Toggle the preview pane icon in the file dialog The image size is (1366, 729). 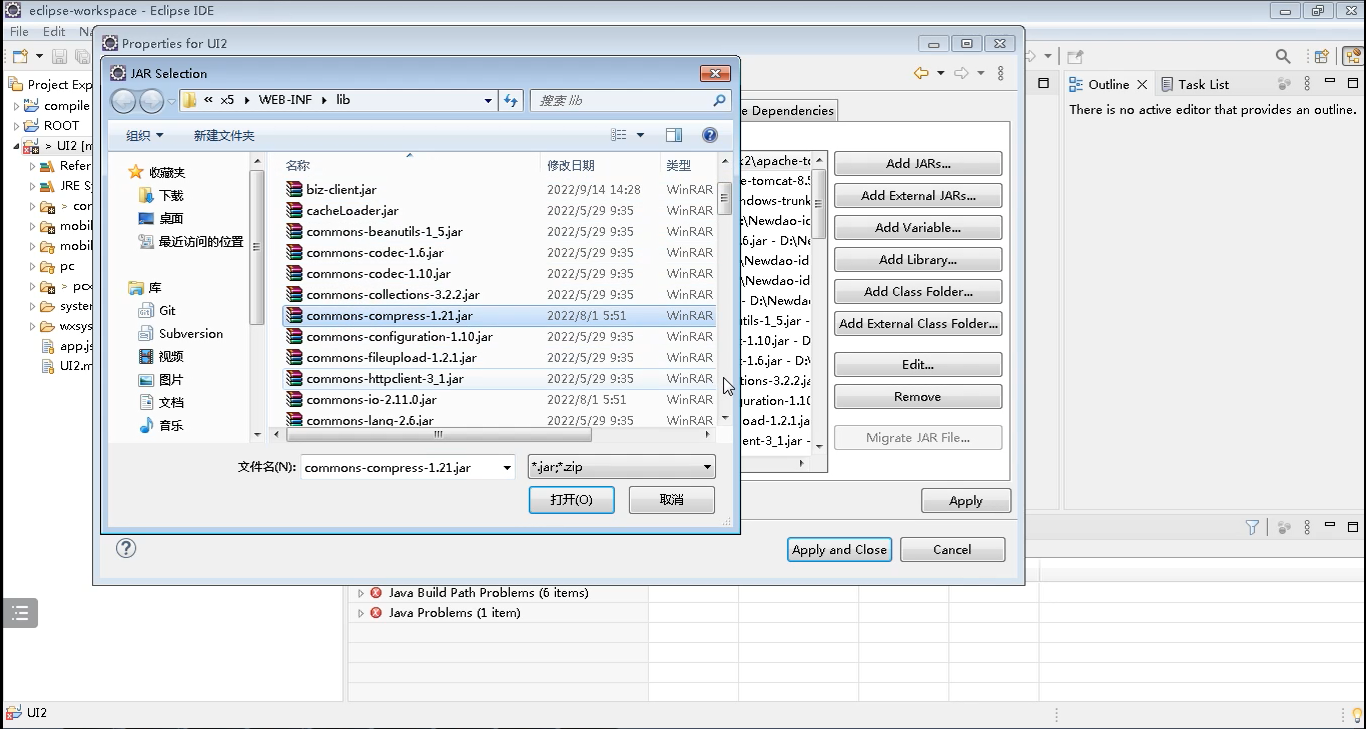[x=674, y=135]
